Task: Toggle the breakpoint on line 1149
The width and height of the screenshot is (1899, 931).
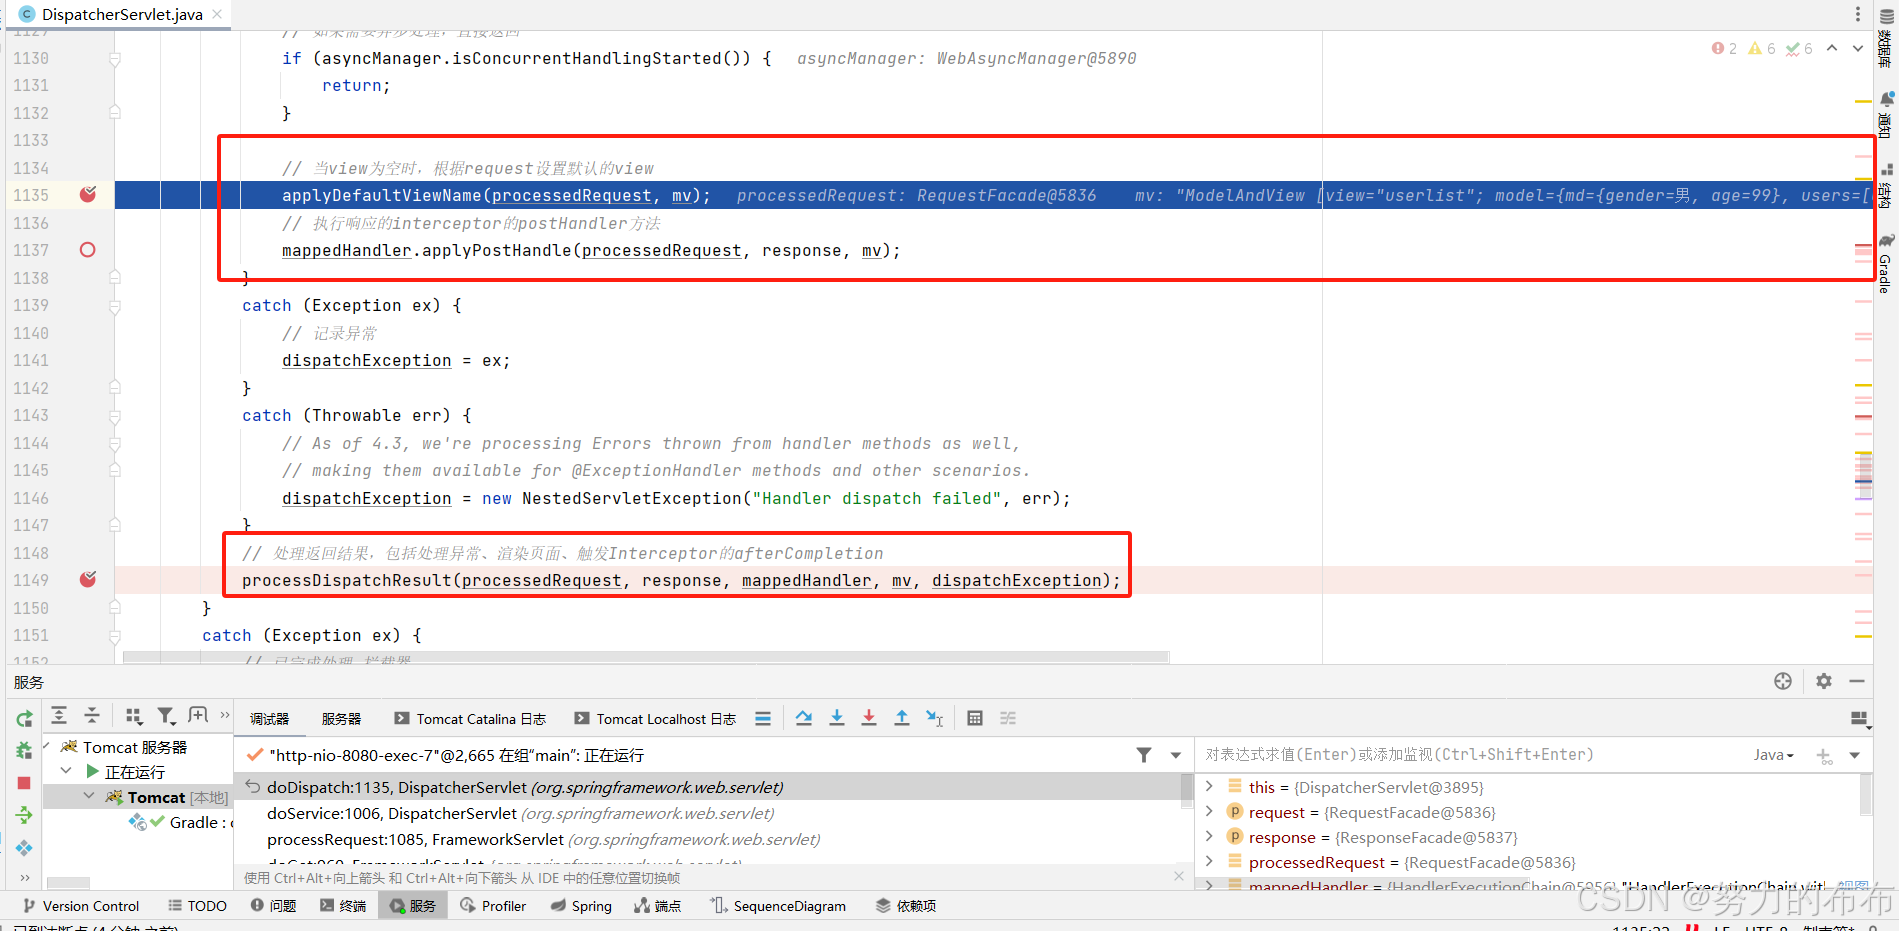Action: click(x=88, y=579)
